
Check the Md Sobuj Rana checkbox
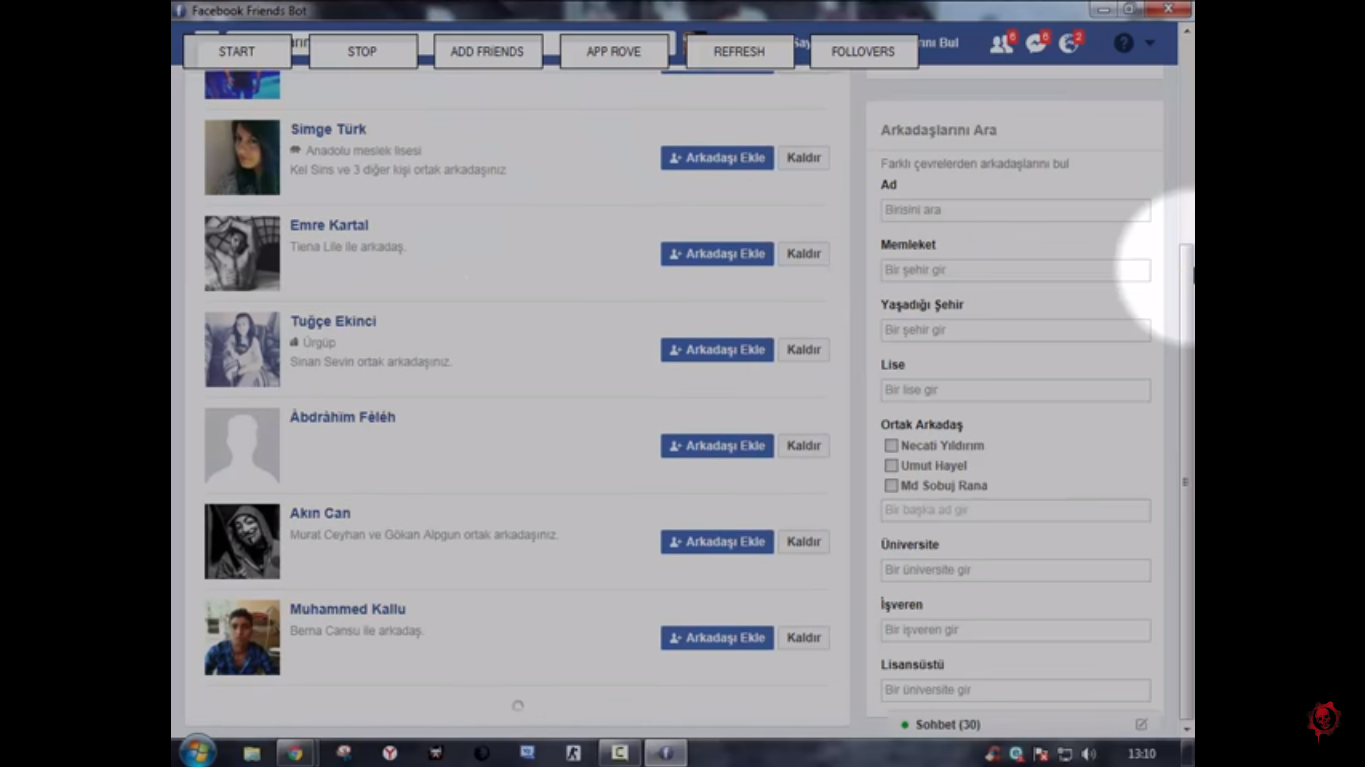click(x=891, y=486)
